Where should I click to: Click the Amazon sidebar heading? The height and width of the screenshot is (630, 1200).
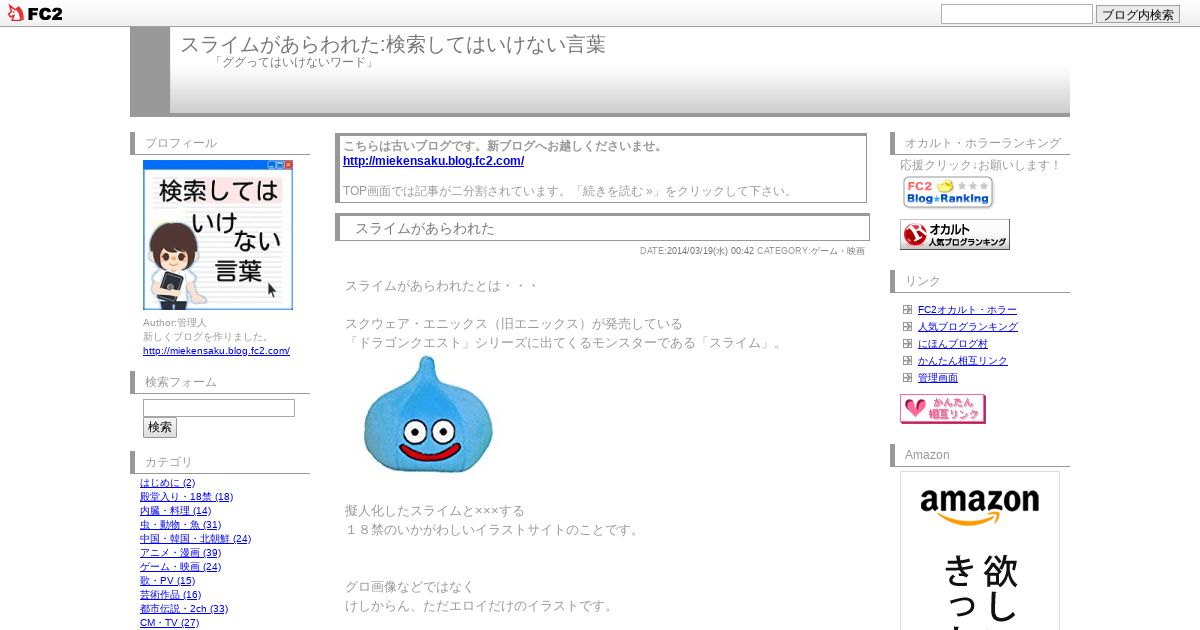(x=927, y=455)
